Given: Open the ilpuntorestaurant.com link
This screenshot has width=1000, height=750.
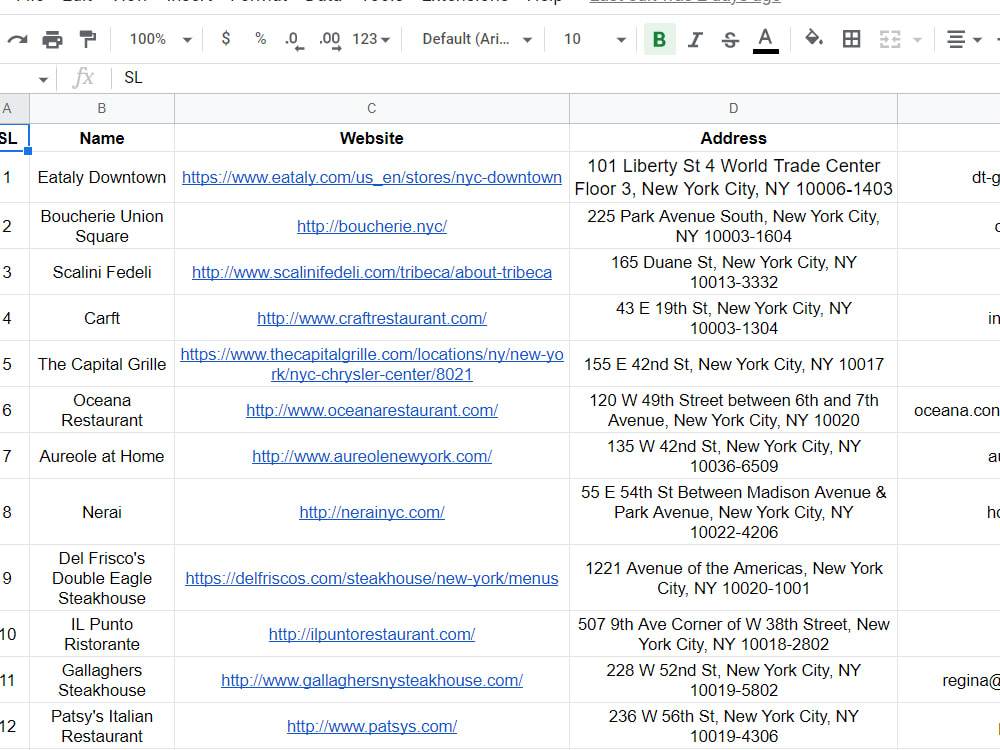Looking at the screenshot, I should click(372, 635).
